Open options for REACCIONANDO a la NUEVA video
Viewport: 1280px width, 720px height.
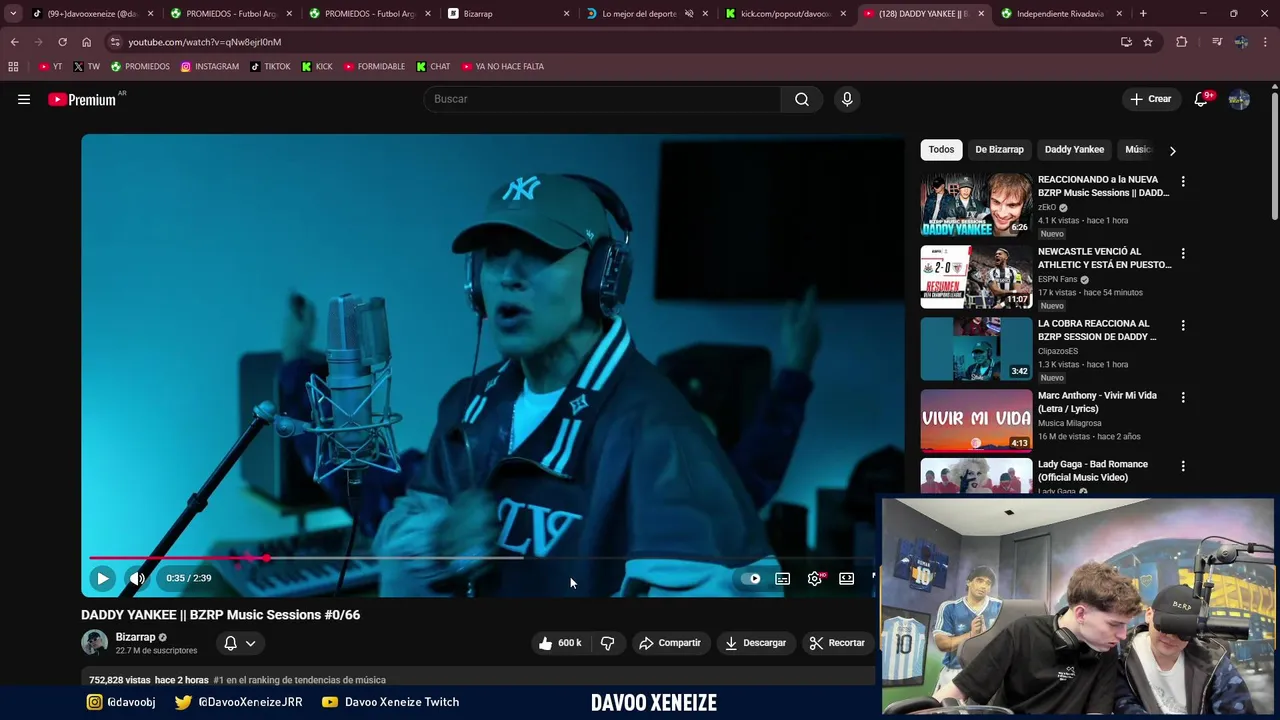[x=1183, y=182]
